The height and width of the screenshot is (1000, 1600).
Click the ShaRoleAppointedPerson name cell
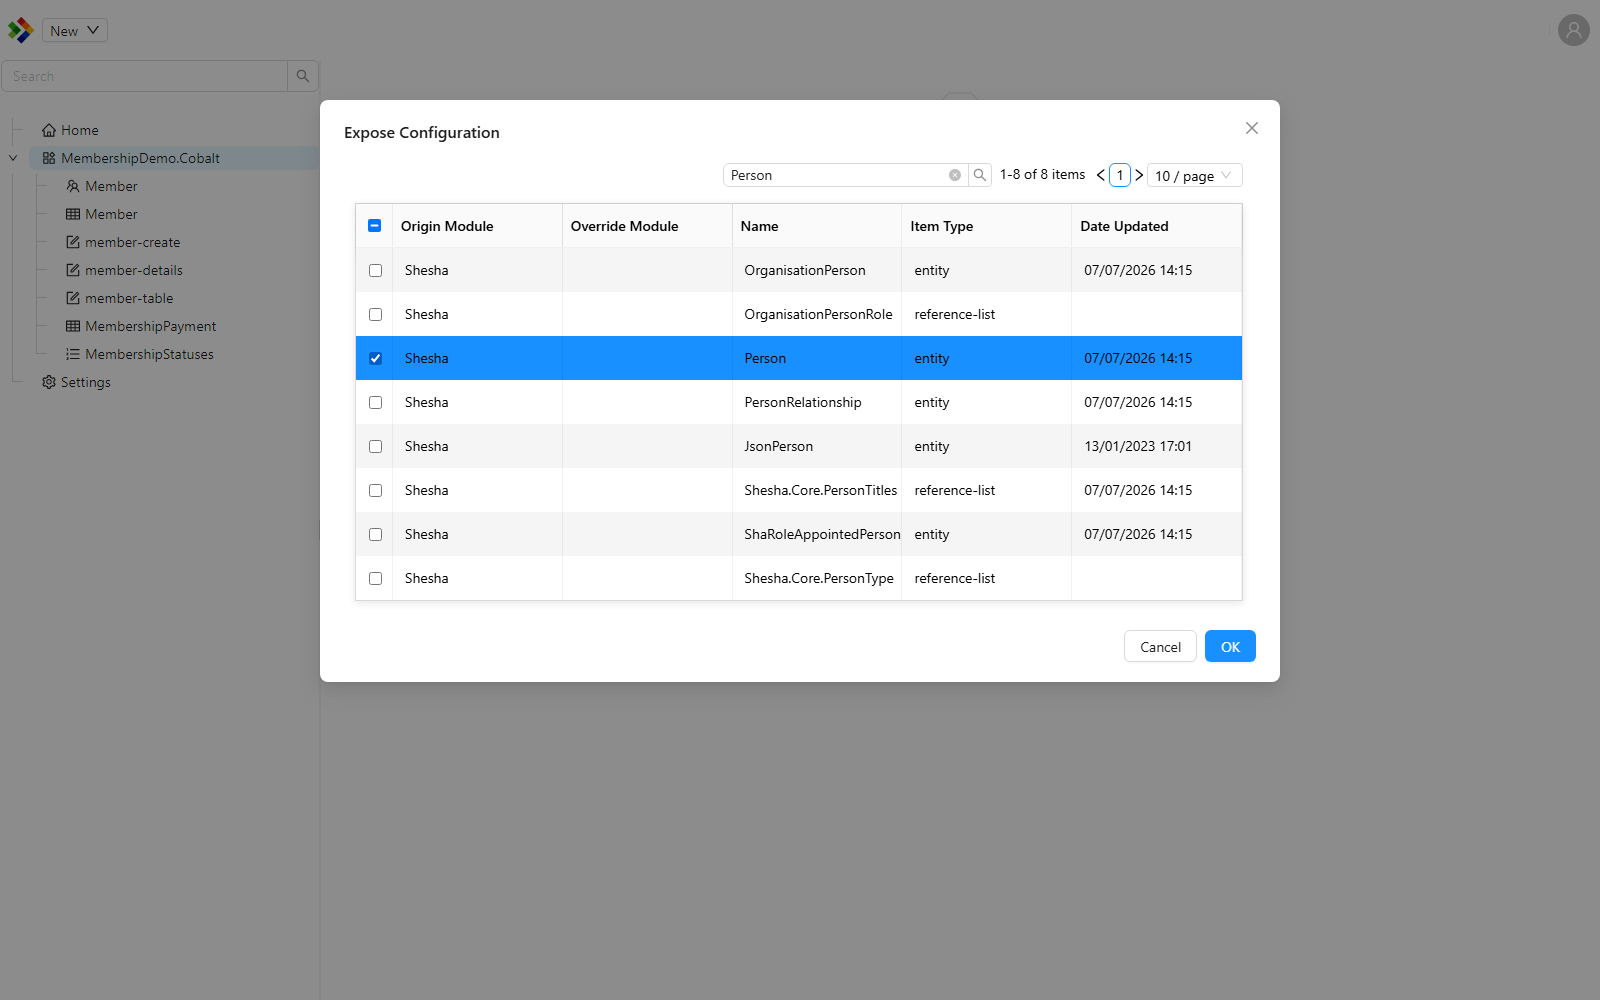click(817, 534)
